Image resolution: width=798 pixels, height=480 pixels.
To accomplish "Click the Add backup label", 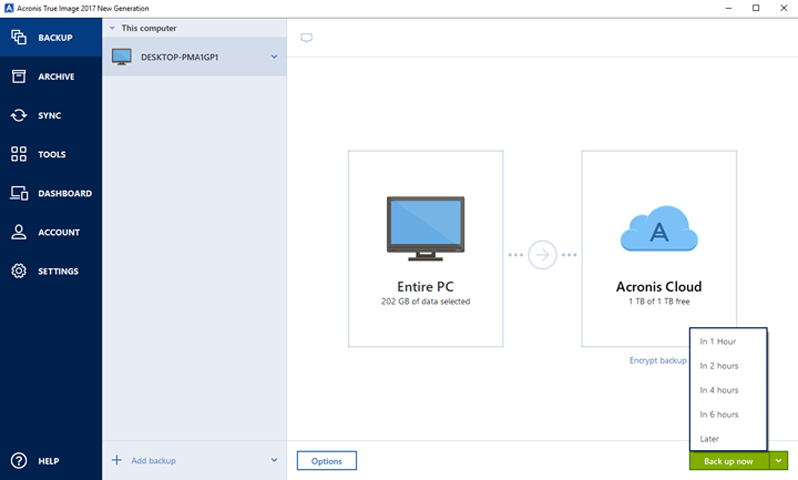I will pyautogui.click(x=153, y=460).
